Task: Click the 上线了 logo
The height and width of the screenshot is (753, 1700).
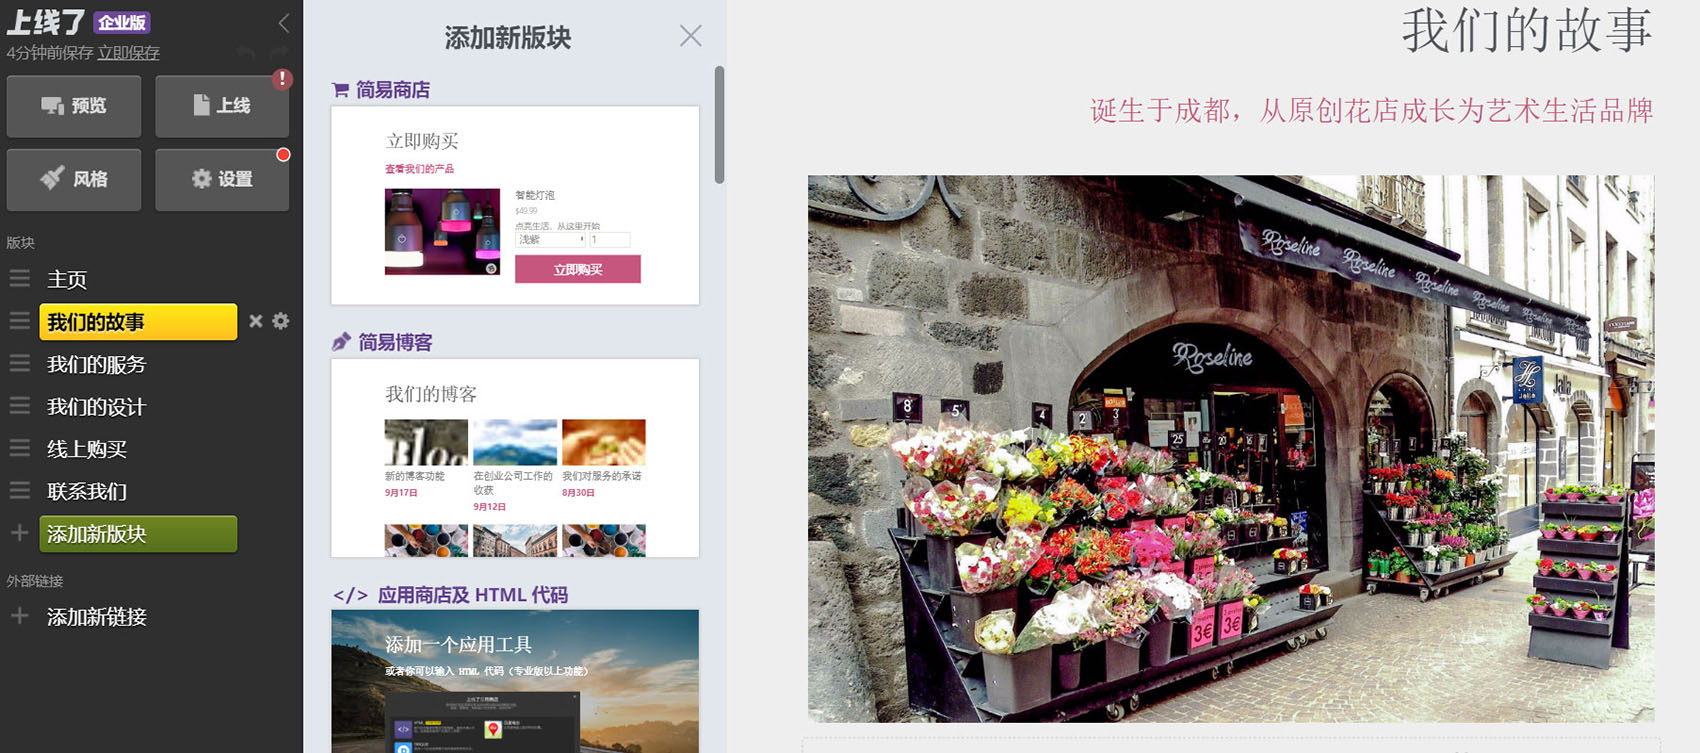Action: (46, 22)
